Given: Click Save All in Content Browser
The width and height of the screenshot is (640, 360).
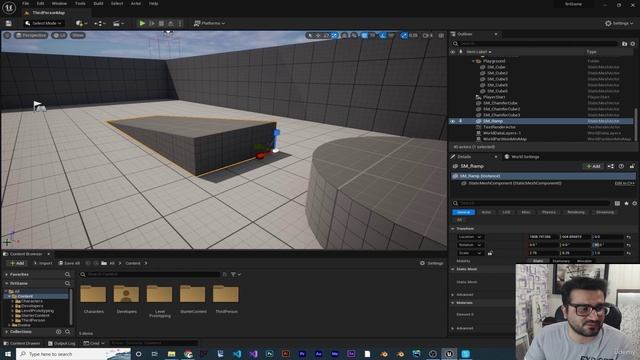Looking at the screenshot, I should click(x=69, y=263).
